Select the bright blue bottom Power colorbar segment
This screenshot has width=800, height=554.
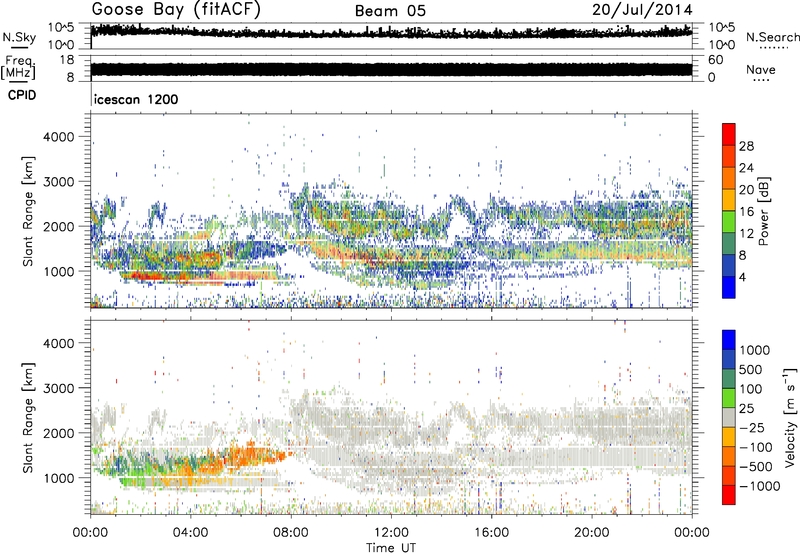point(729,287)
